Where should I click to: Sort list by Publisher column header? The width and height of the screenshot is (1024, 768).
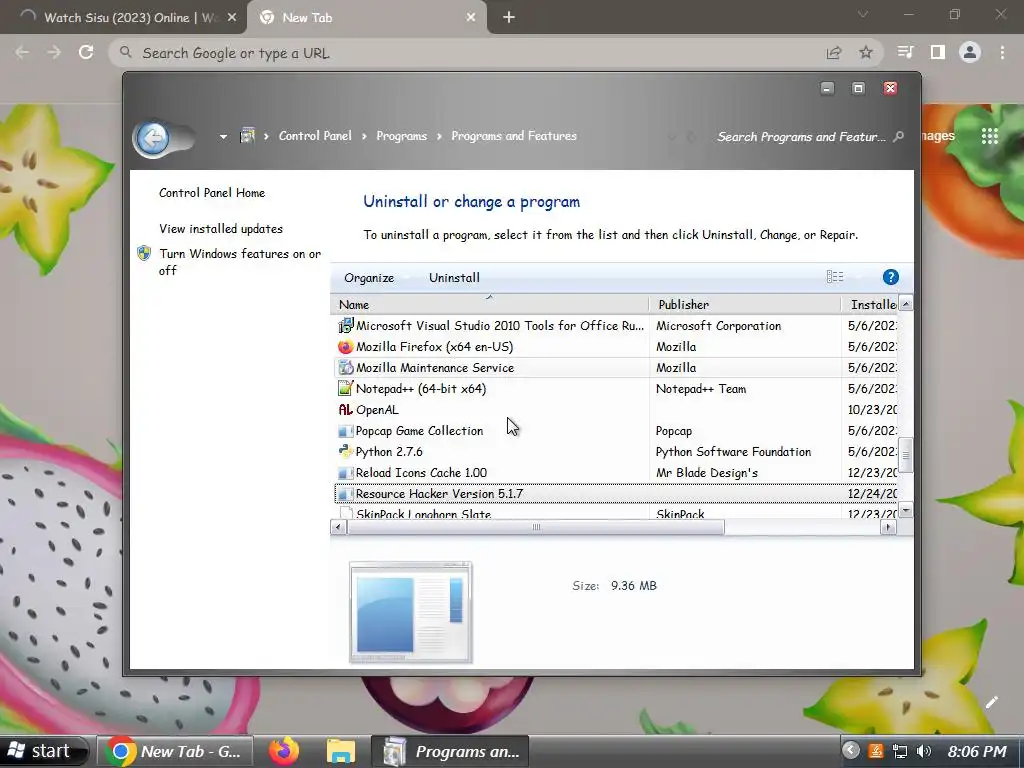745,304
